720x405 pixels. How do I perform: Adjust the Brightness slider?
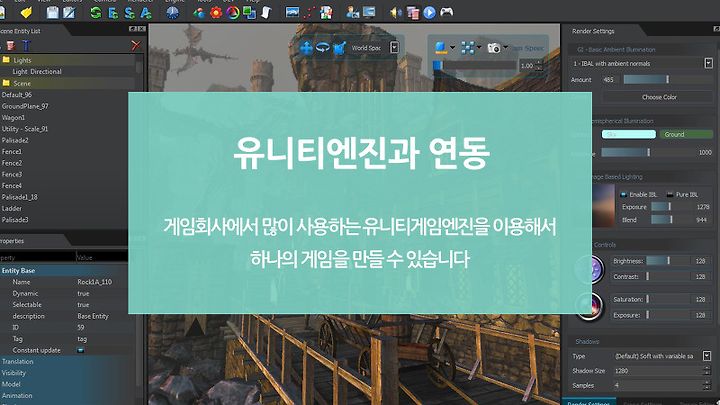tap(668, 261)
